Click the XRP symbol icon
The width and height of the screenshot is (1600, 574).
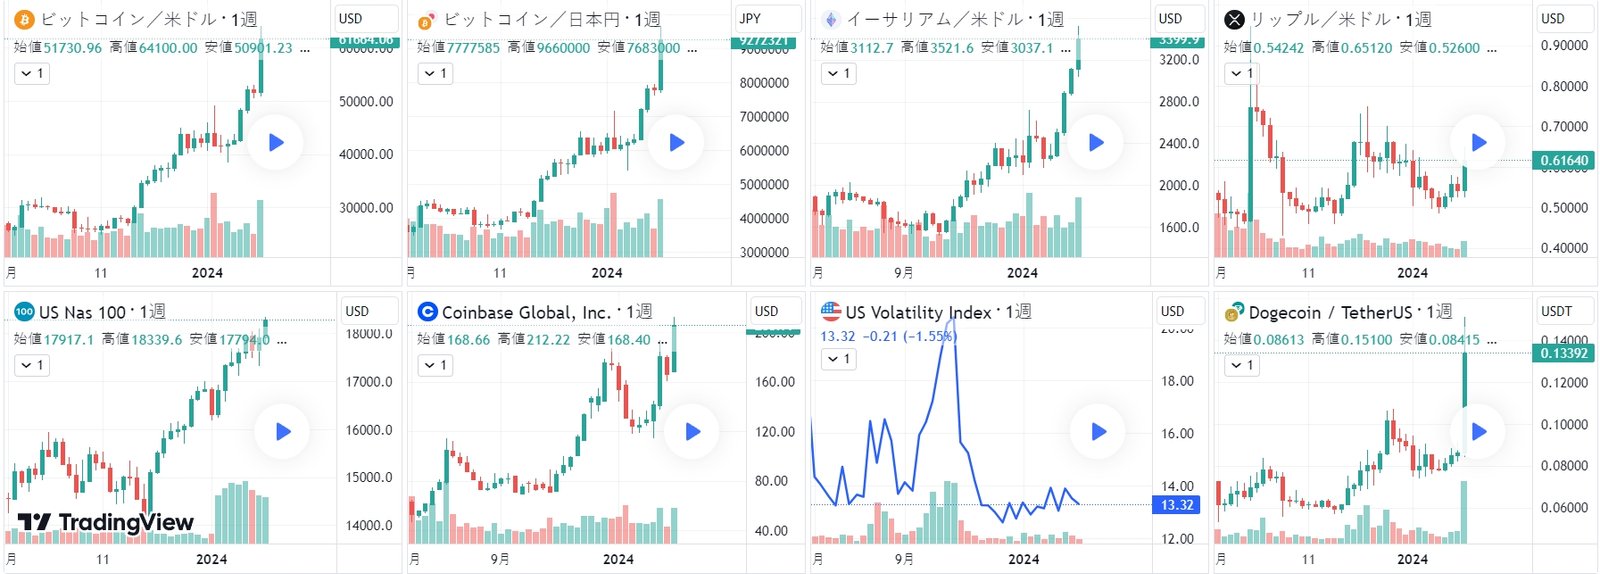click(x=1235, y=19)
